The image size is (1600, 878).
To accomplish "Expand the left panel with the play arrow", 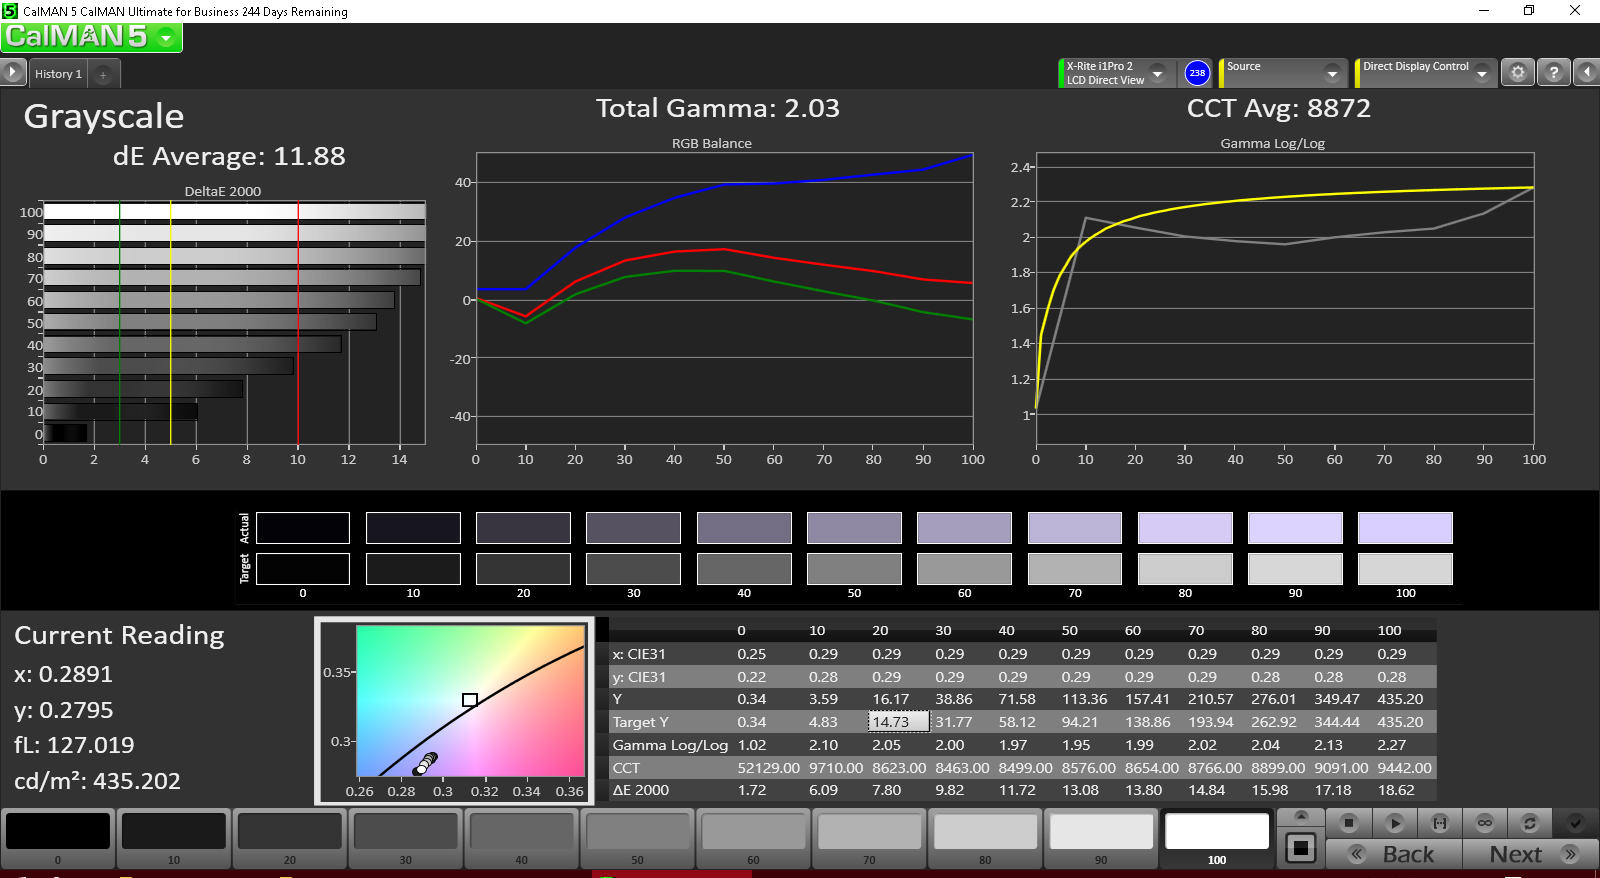I will (12, 73).
